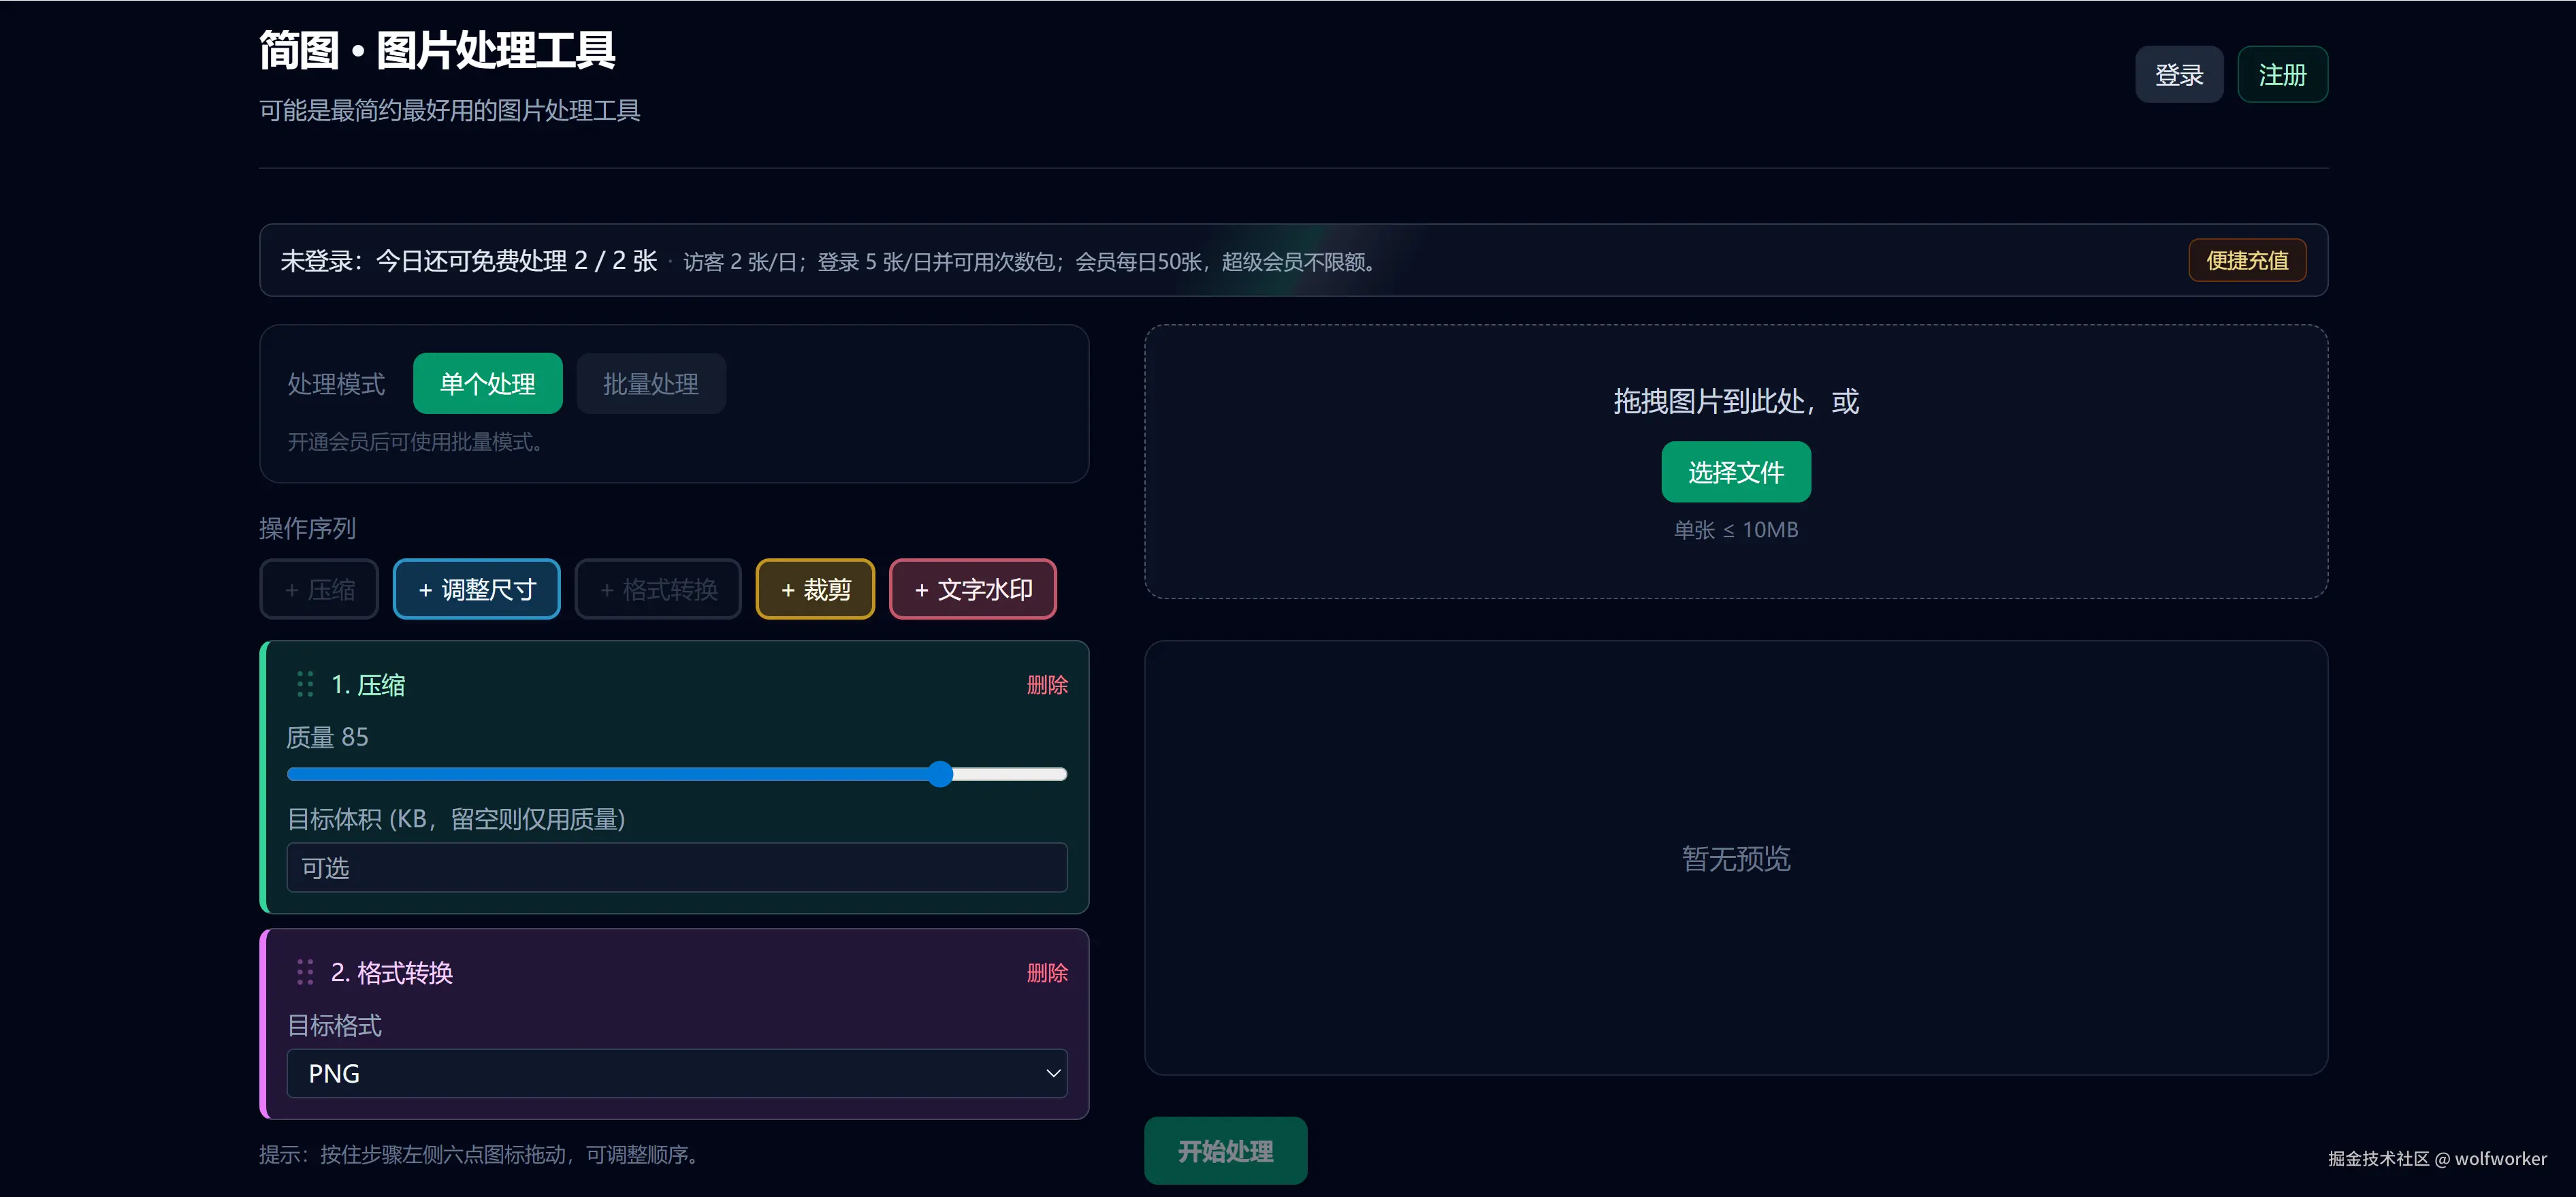This screenshot has height=1197, width=2576.
Task: Click the 注册 button
Action: [x=2283, y=74]
